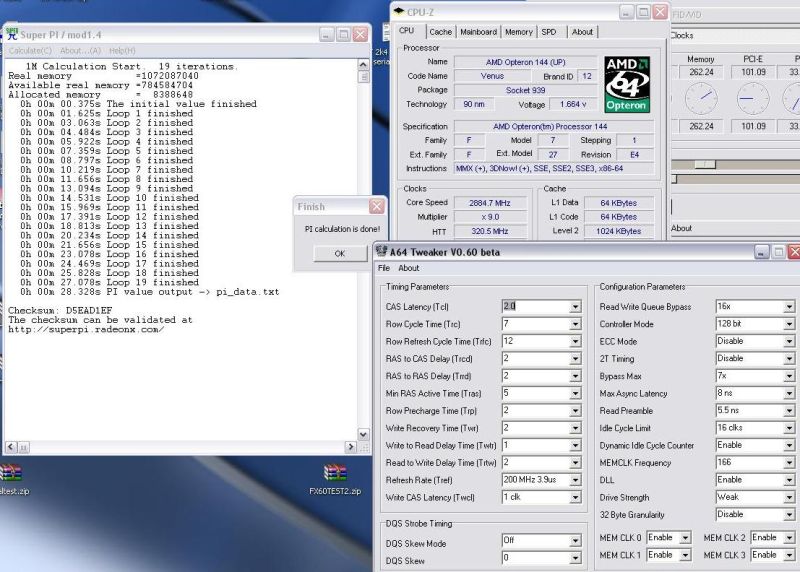Expand the 32 Byte Granularity dropdown
The height and width of the screenshot is (572, 800).
coord(789,515)
